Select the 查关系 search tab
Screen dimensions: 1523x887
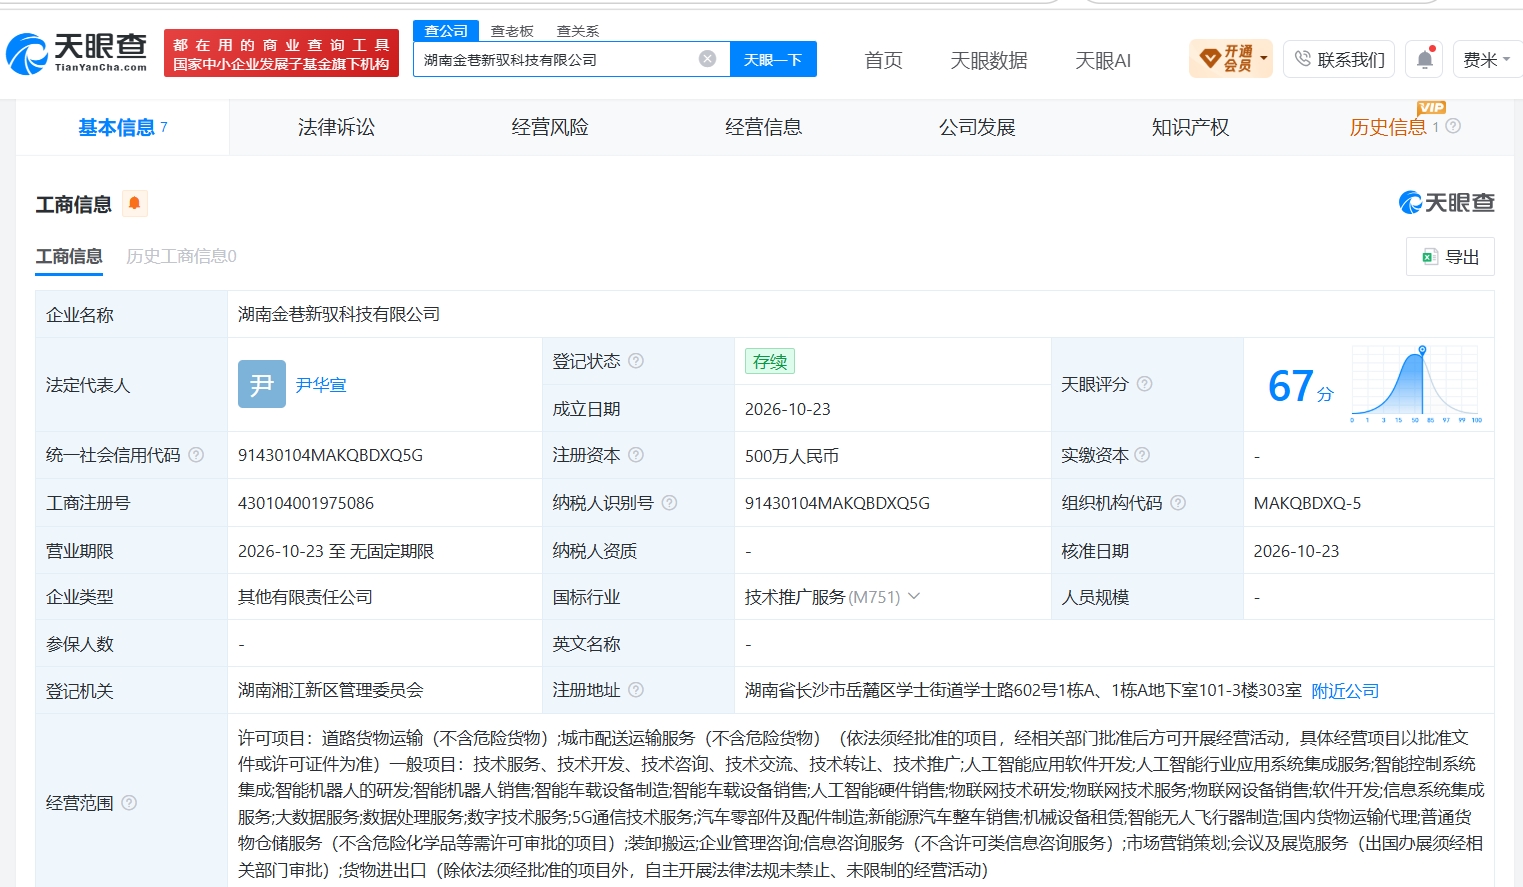coord(578,31)
